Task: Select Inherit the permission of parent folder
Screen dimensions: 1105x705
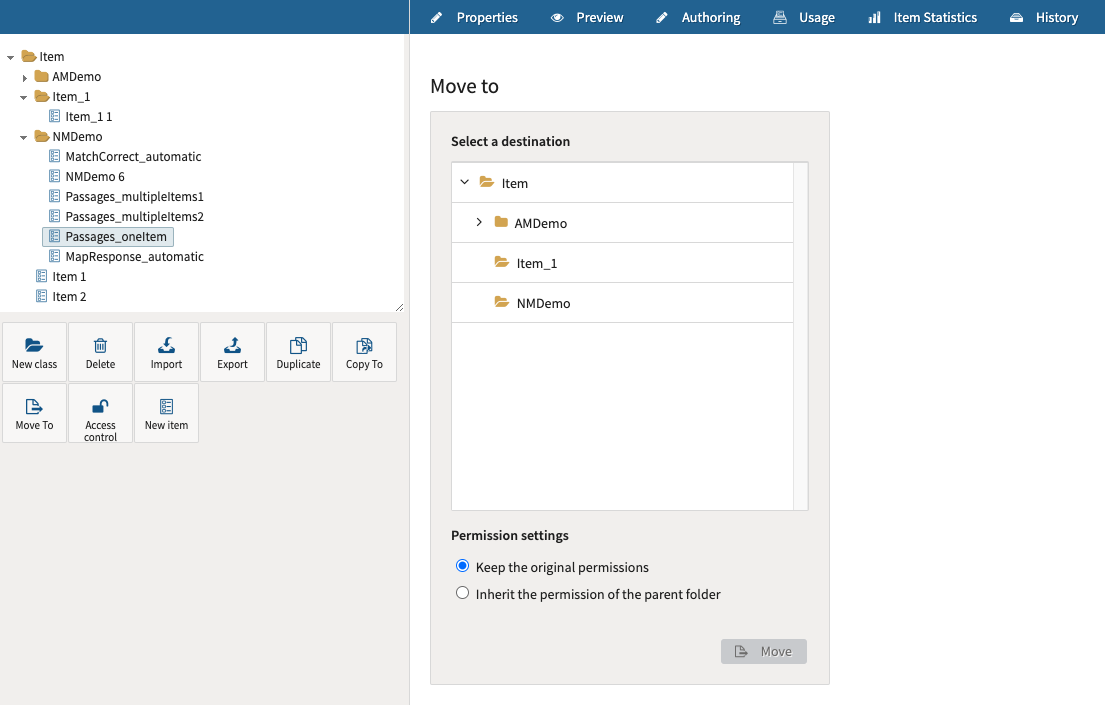Action: (x=462, y=593)
